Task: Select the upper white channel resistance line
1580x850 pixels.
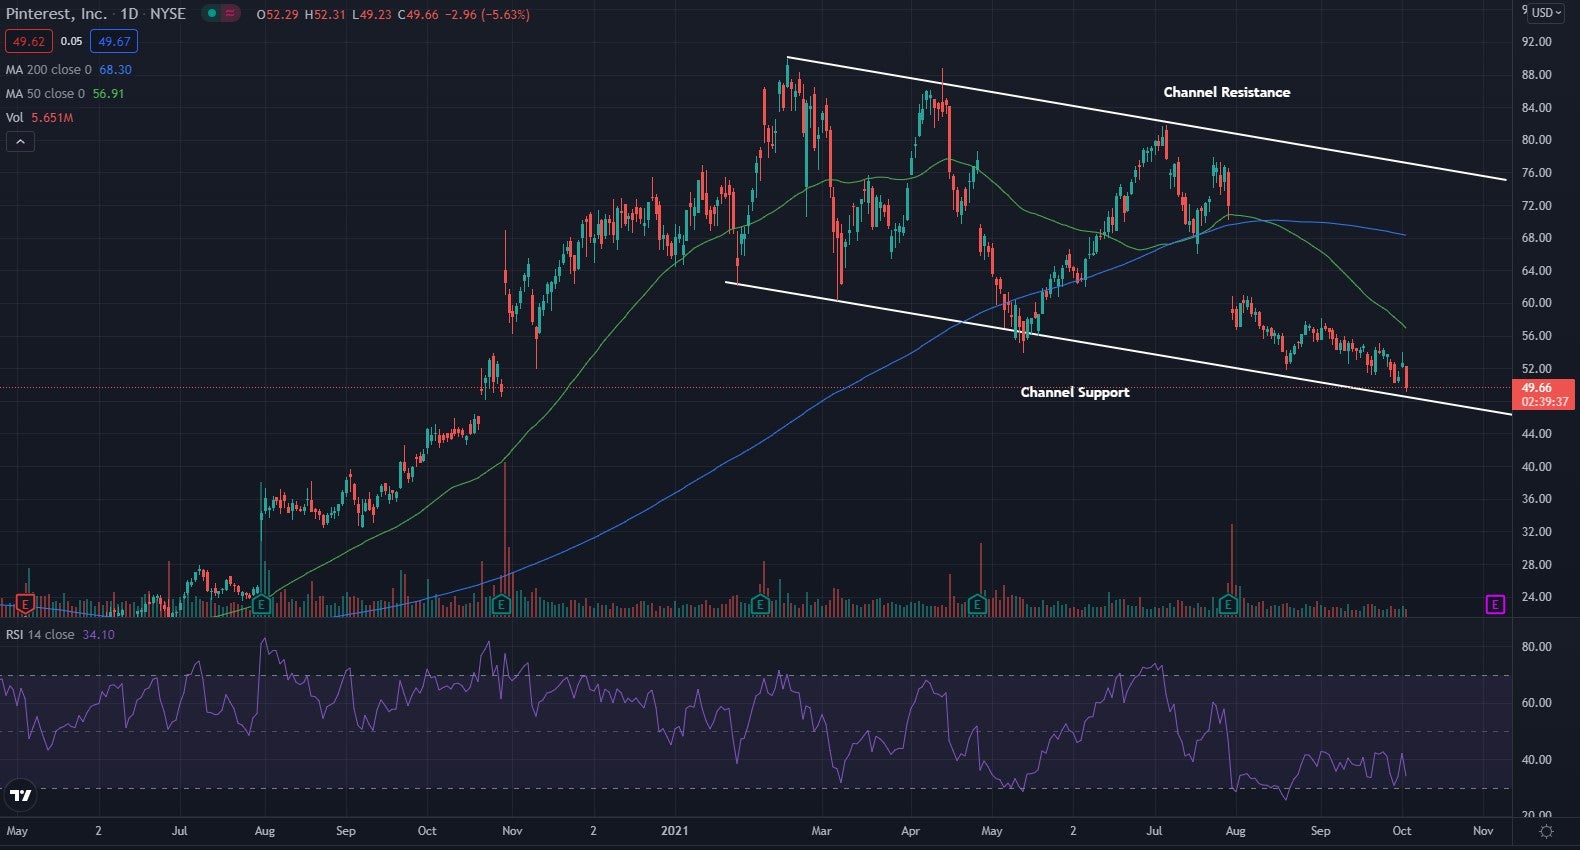Action: (1146, 120)
